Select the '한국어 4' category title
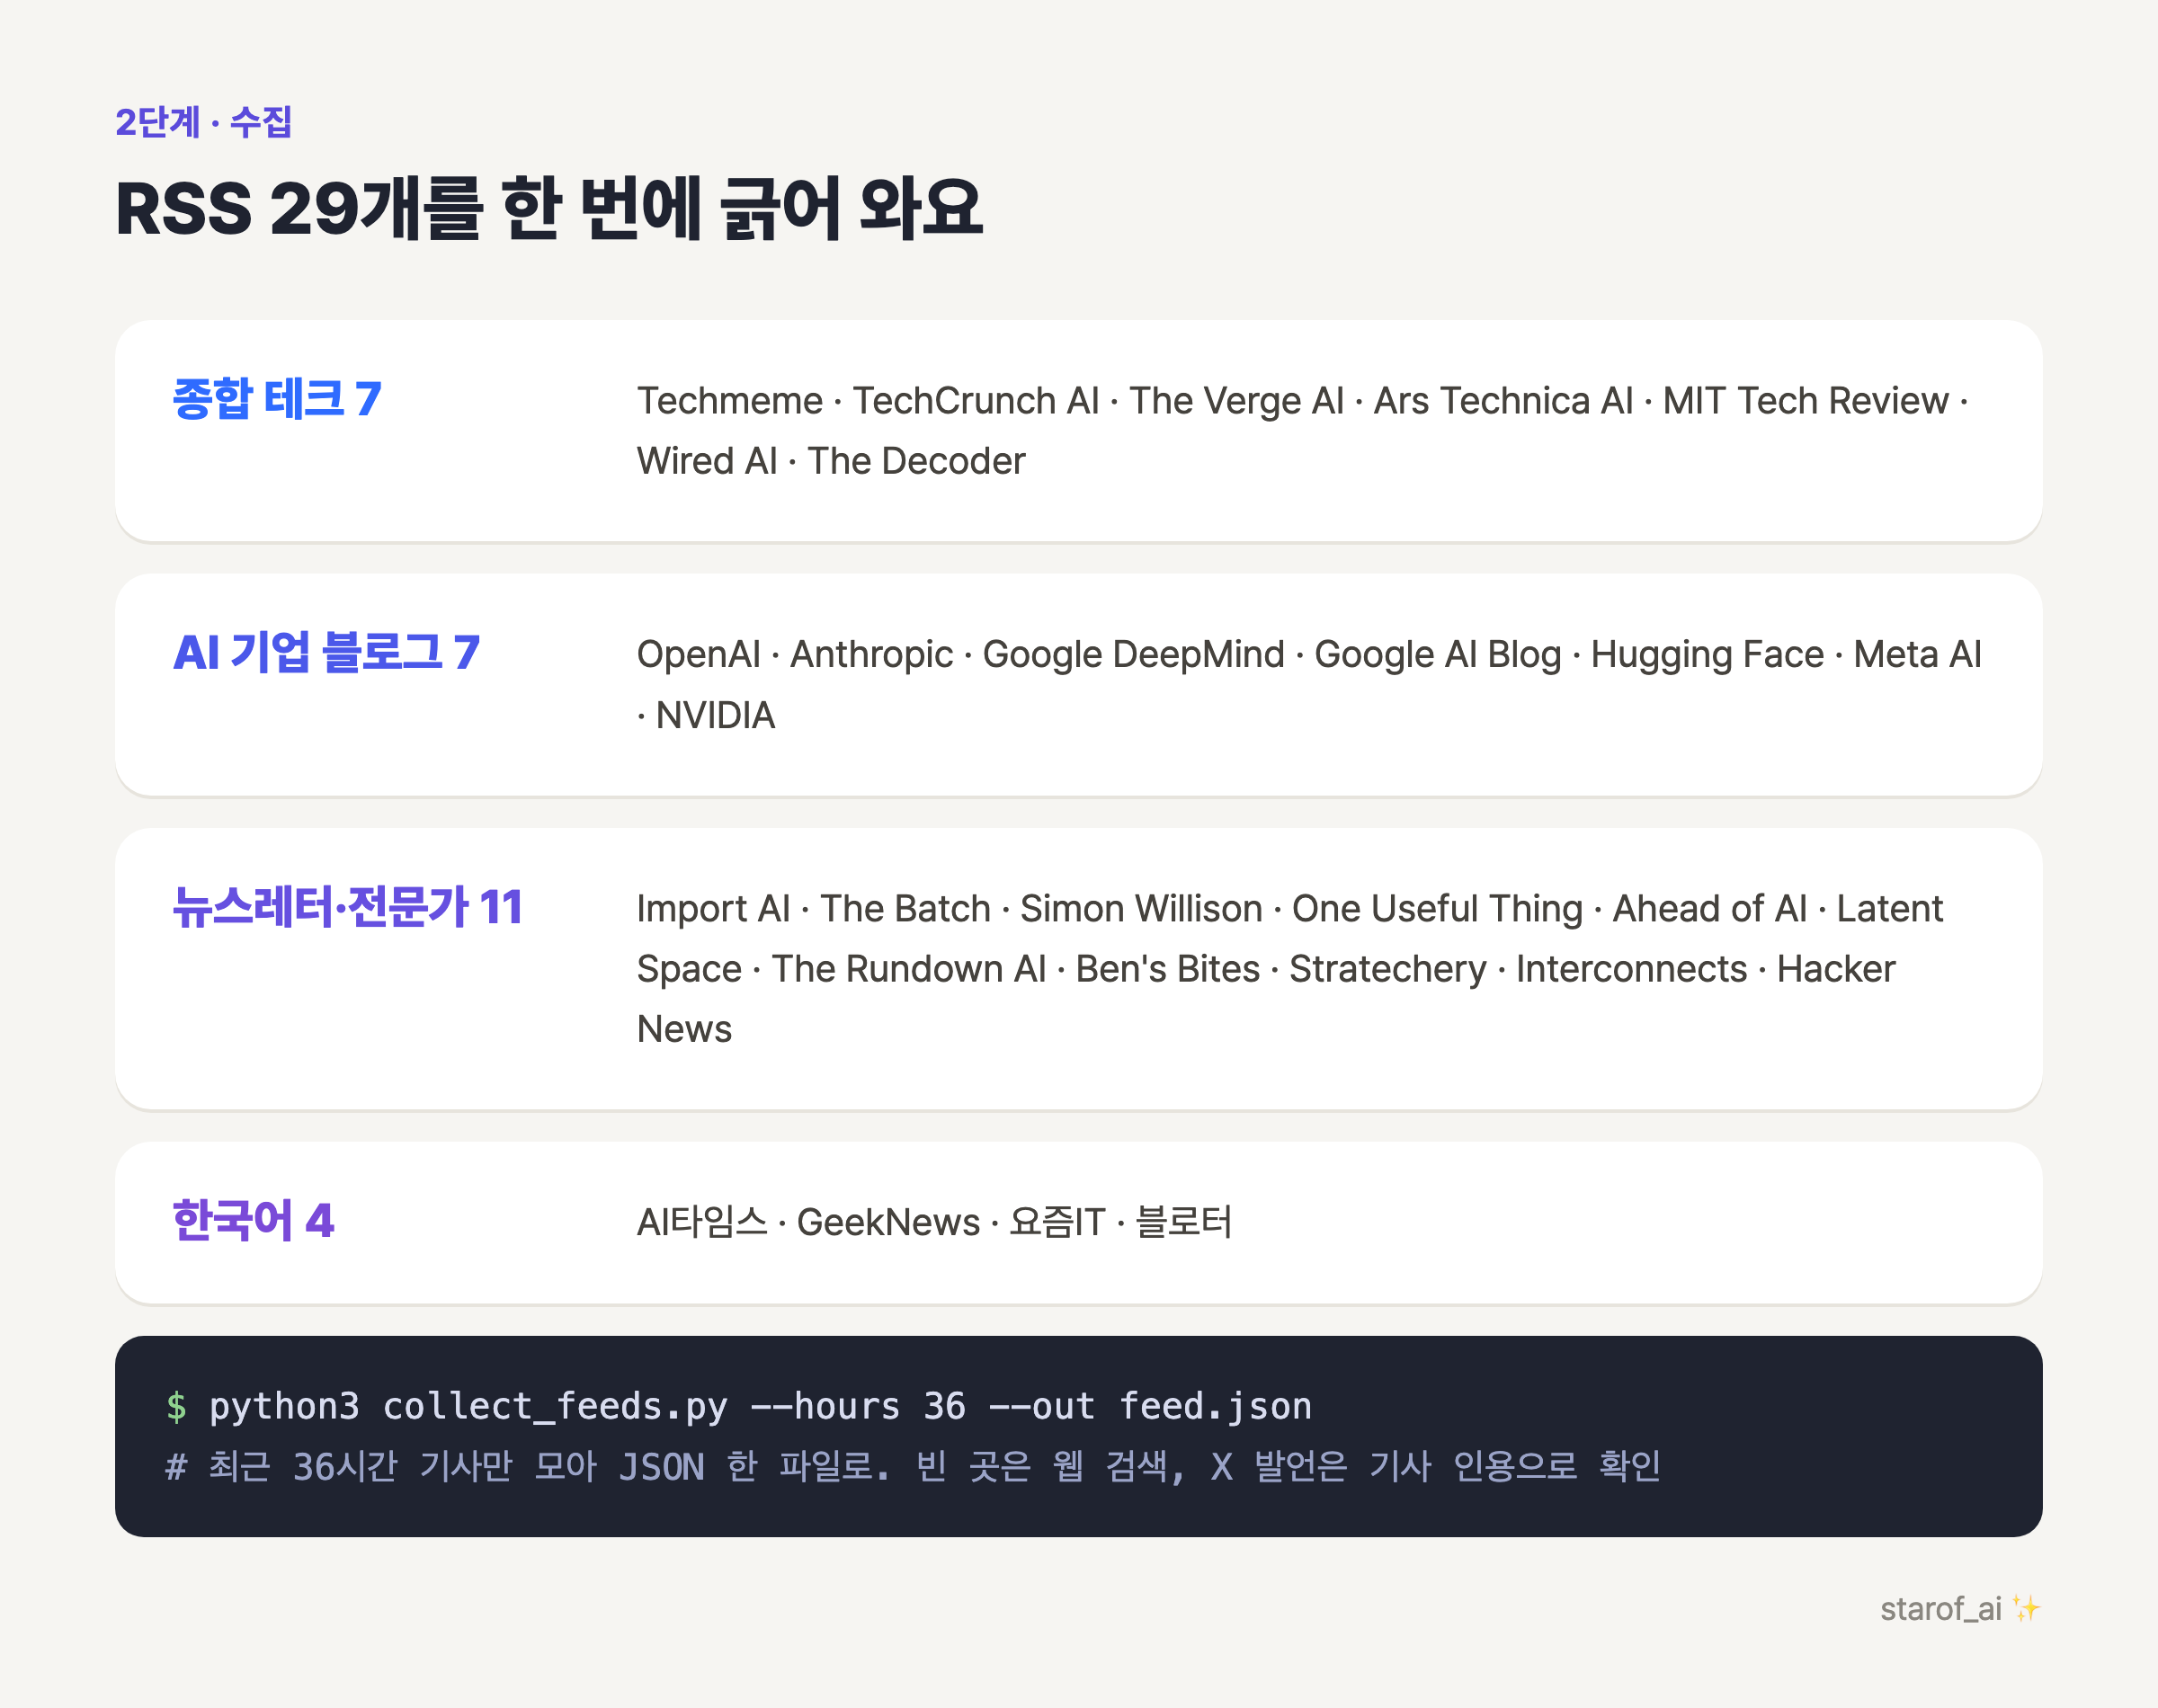Screen dimensions: 2158x1708 coord(253,1220)
